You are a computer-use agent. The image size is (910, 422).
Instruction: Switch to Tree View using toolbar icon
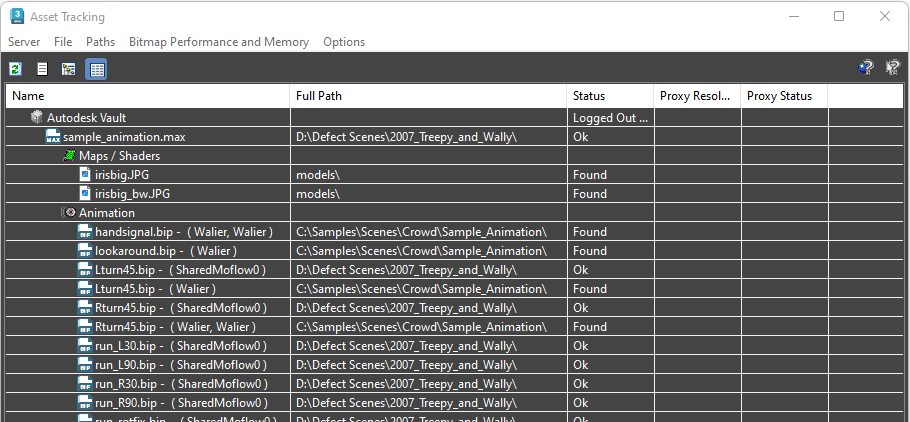tap(69, 69)
